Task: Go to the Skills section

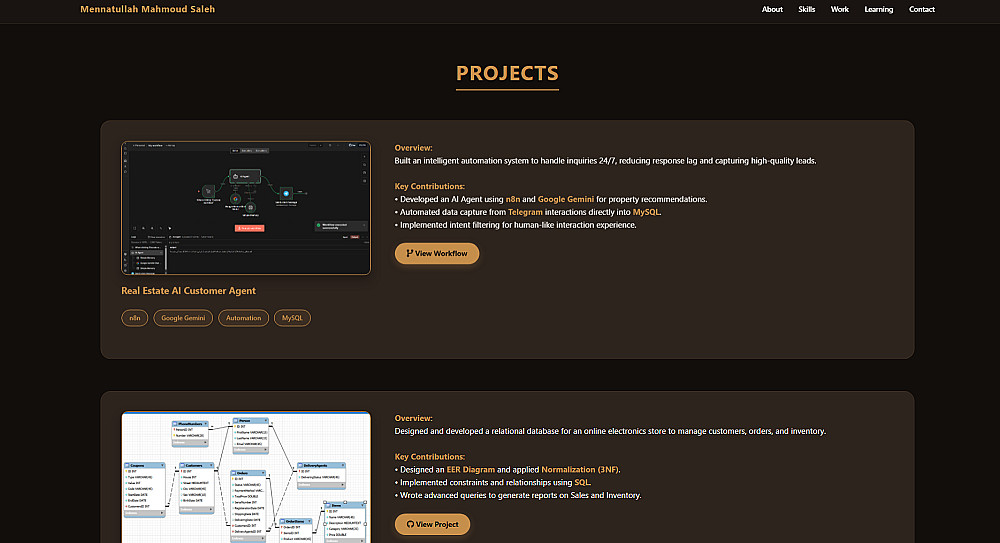Action: pyautogui.click(x=806, y=10)
